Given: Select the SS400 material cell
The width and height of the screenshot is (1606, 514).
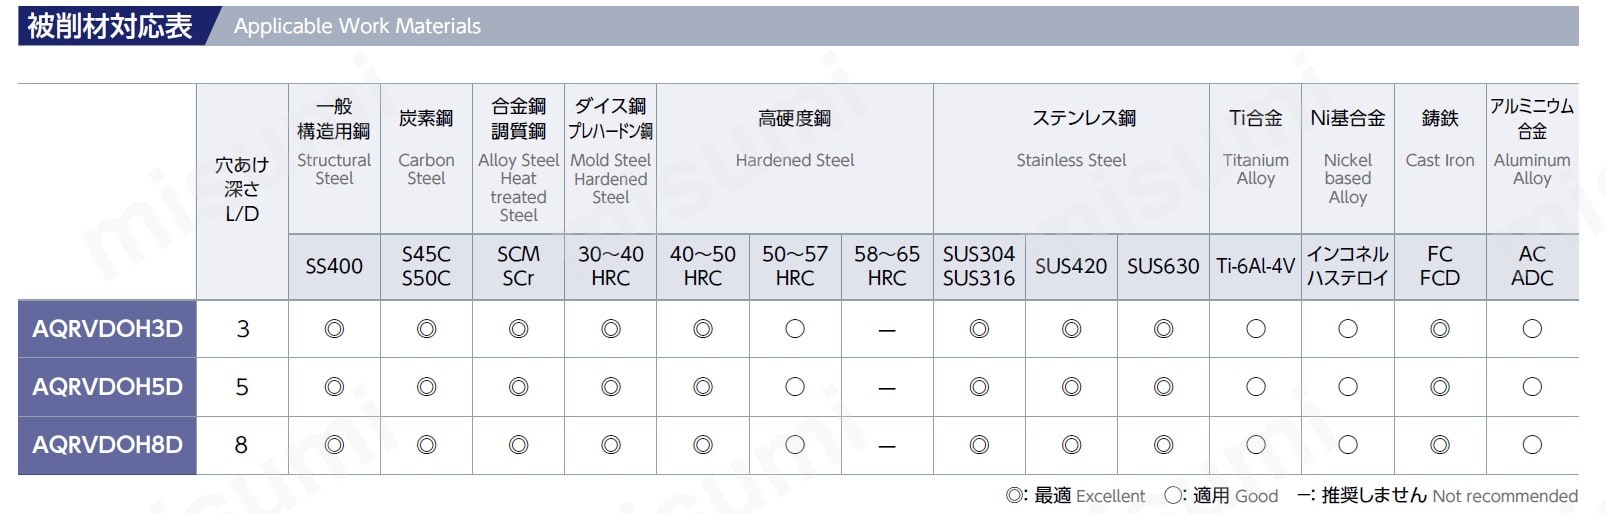Looking at the screenshot, I should coord(334,267).
